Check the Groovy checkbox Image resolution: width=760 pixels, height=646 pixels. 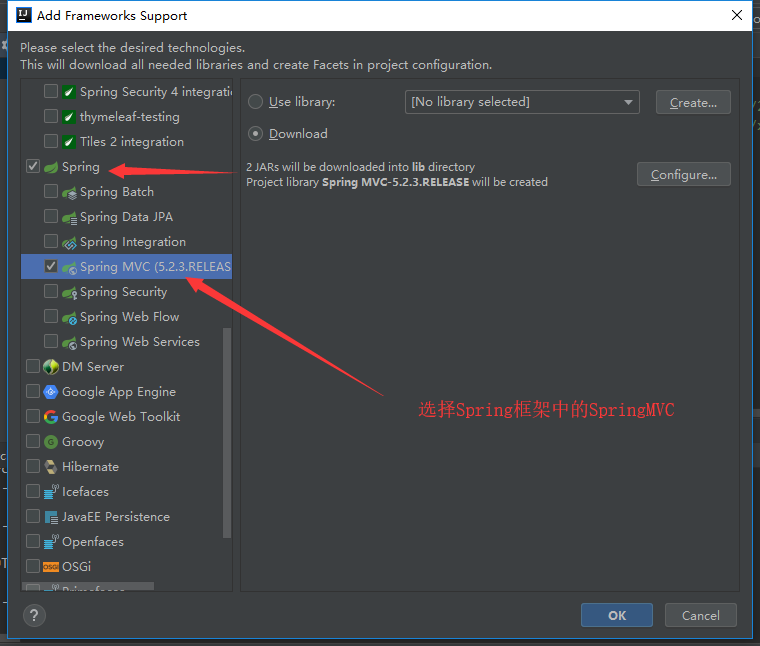coord(33,441)
